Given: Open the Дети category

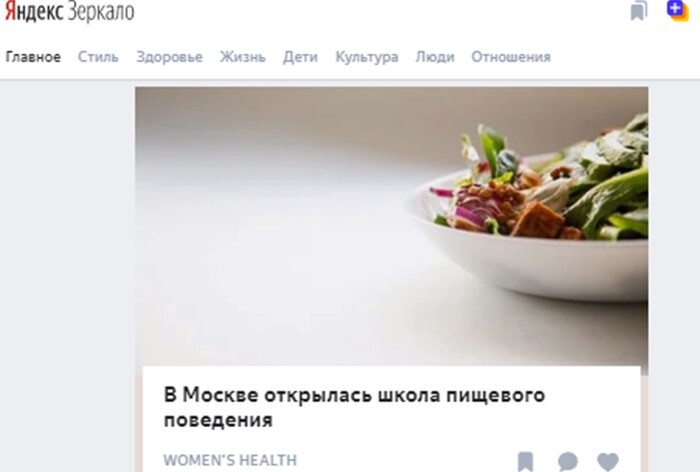Looking at the screenshot, I should coord(300,57).
